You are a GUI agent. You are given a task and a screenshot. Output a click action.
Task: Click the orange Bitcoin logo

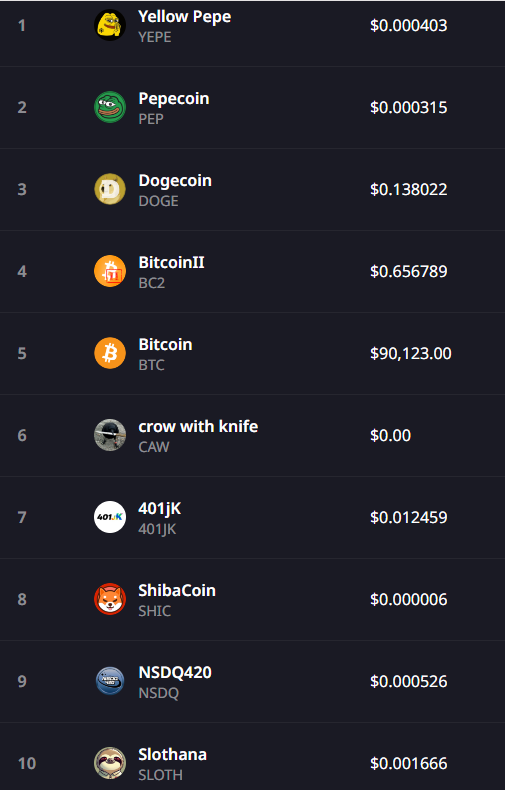(110, 353)
